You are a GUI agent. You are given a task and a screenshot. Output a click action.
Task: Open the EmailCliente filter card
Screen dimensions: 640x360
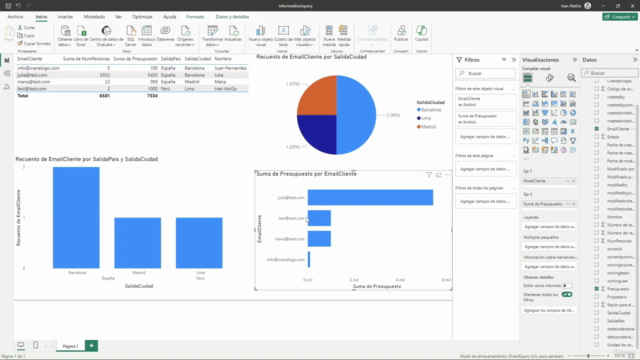click(485, 102)
